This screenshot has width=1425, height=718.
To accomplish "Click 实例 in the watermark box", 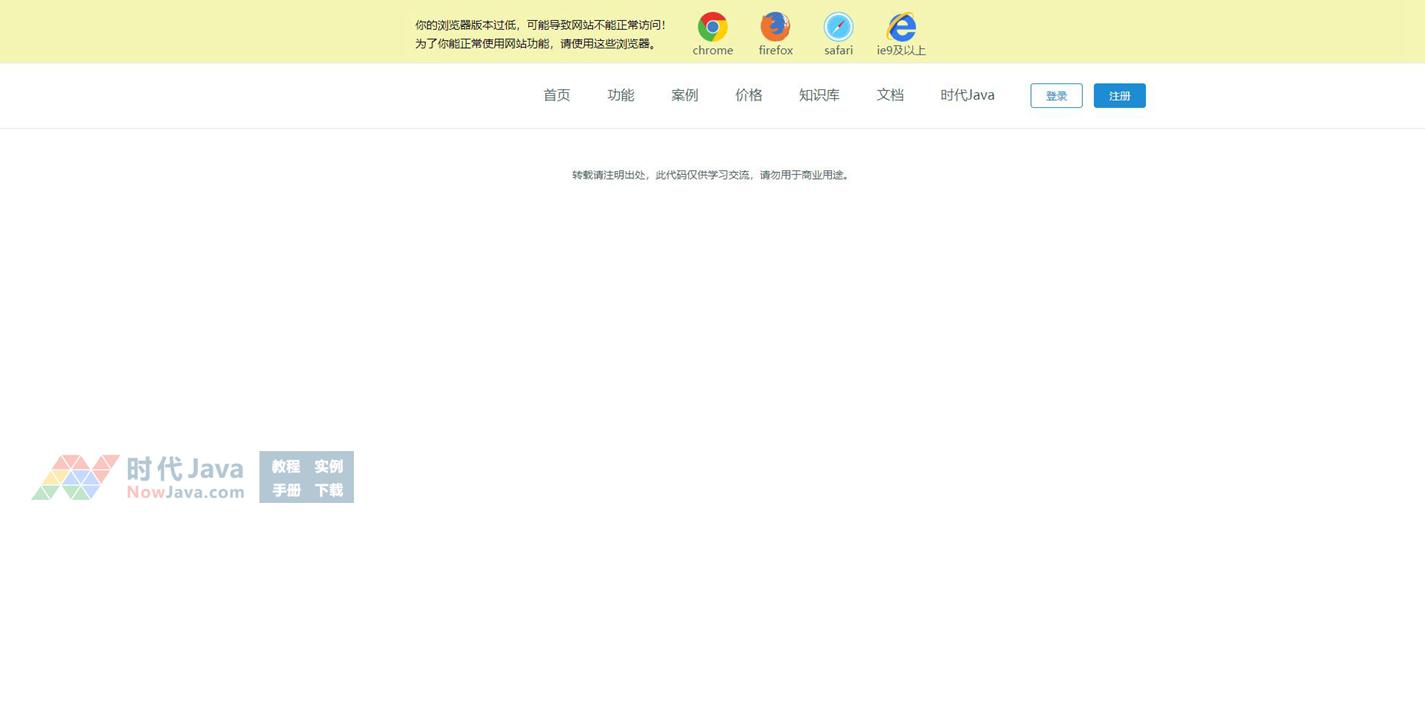I will [328, 466].
